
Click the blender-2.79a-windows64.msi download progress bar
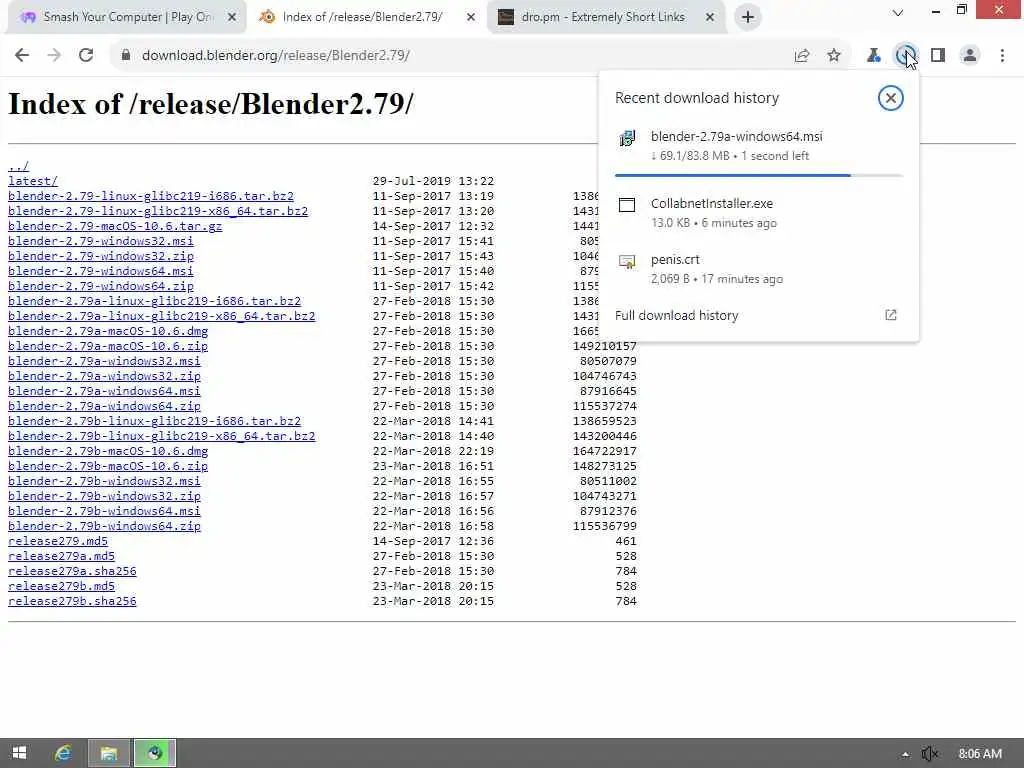point(758,175)
